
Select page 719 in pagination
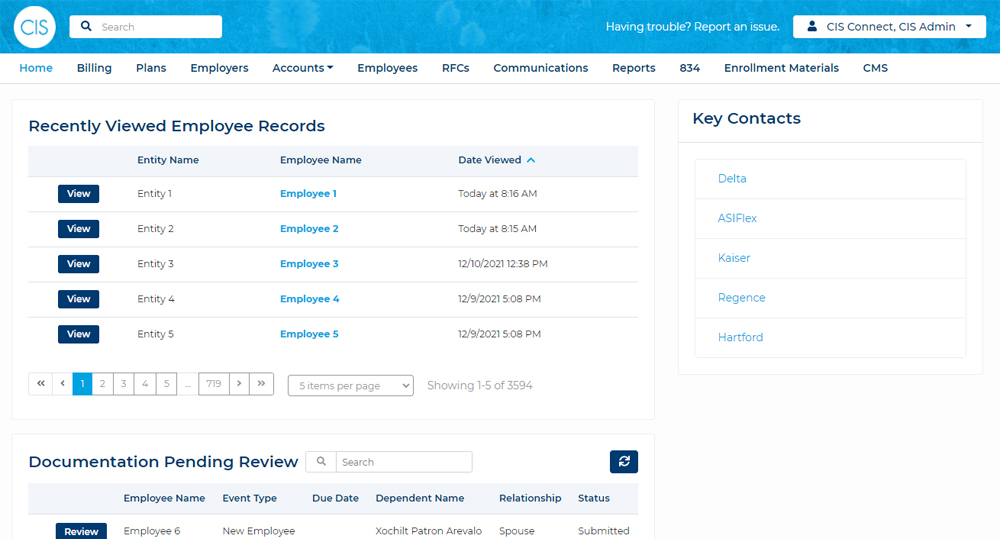pyautogui.click(x=213, y=384)
